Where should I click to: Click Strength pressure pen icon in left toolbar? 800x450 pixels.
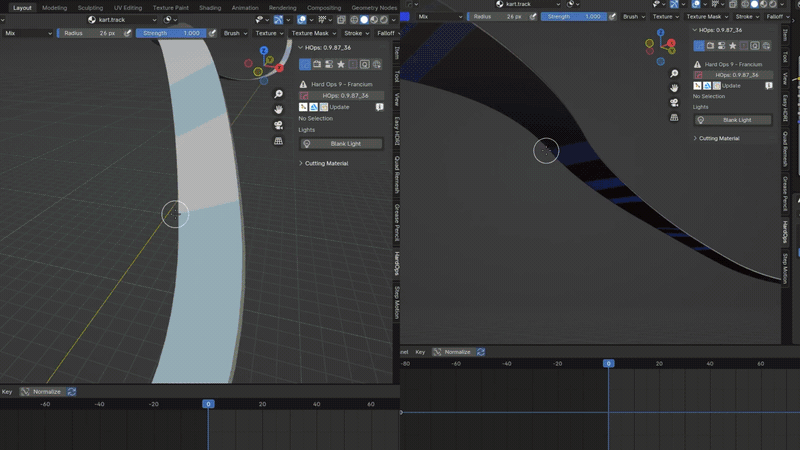pos(212,33)
